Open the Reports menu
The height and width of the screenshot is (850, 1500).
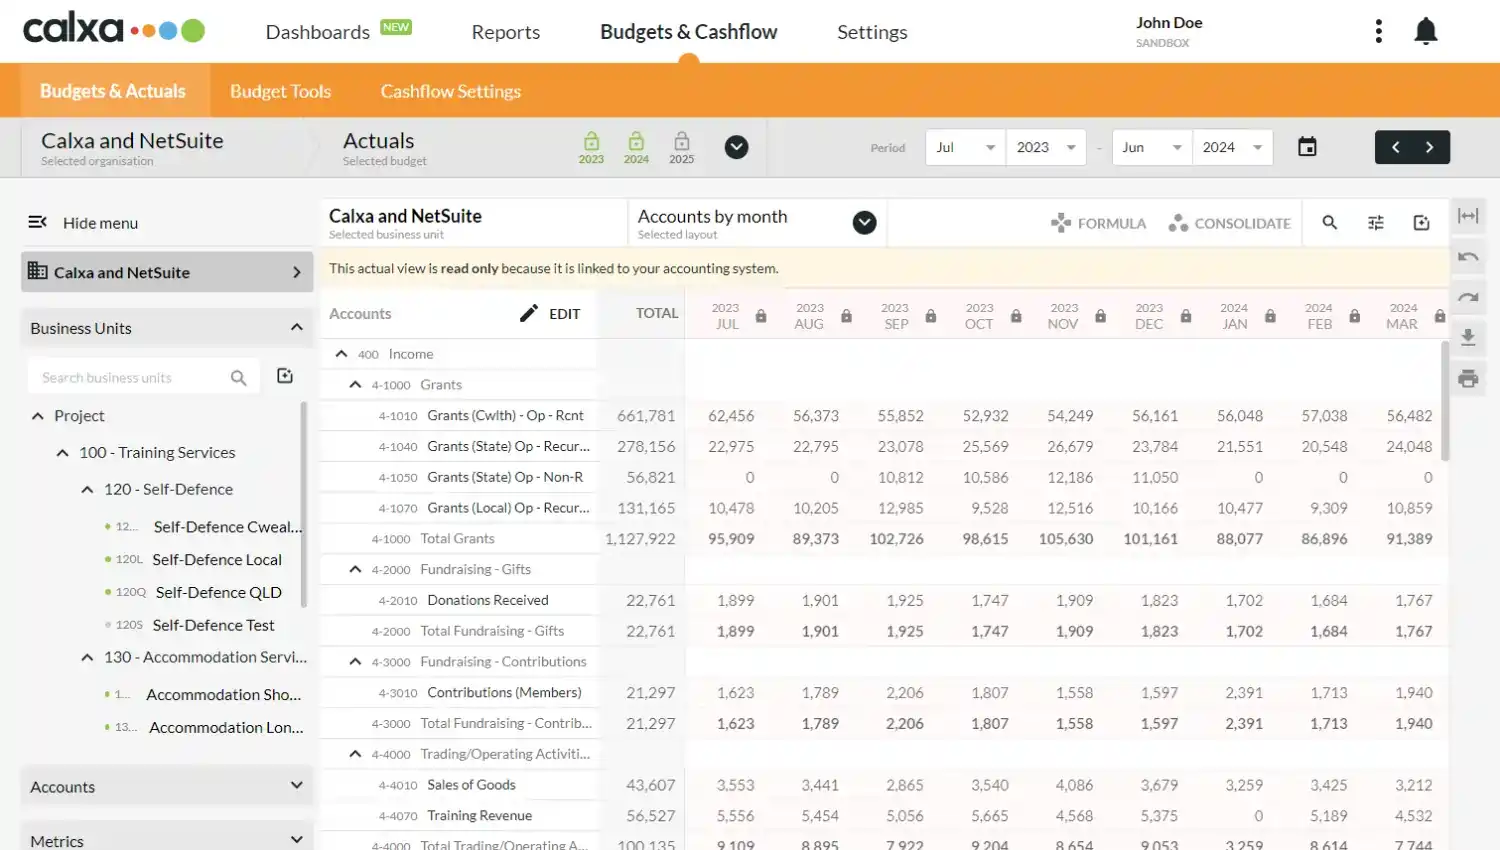(506, 32)
